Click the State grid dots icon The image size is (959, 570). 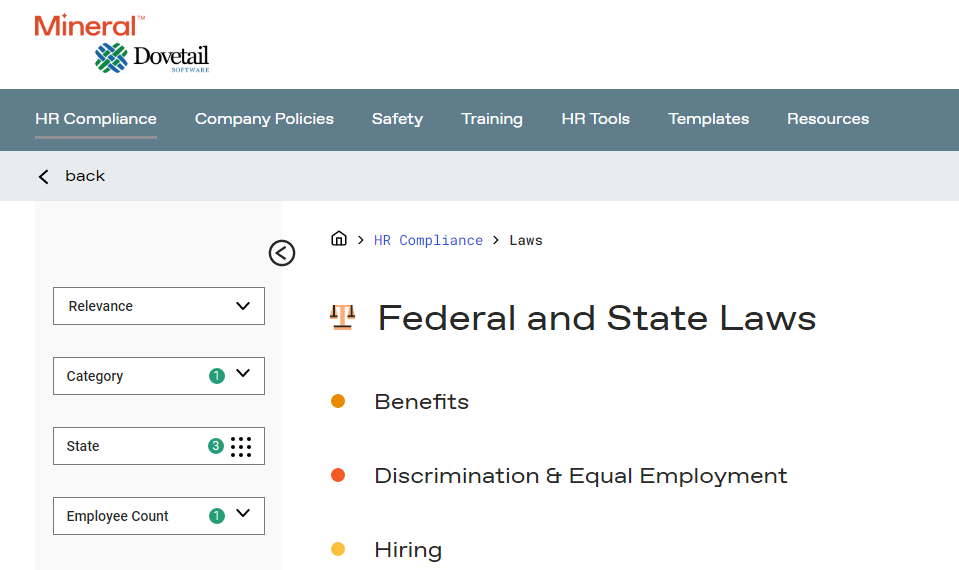point(241,446)
